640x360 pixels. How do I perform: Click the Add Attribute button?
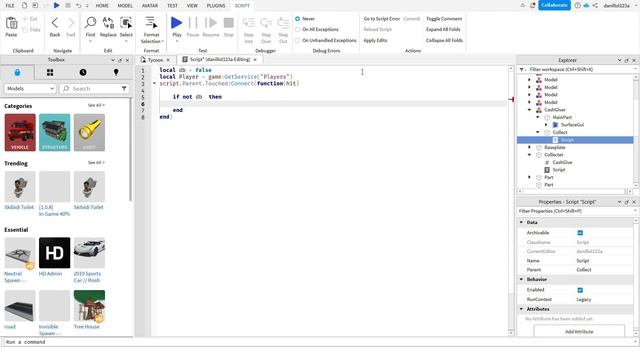tap(579, 331)
